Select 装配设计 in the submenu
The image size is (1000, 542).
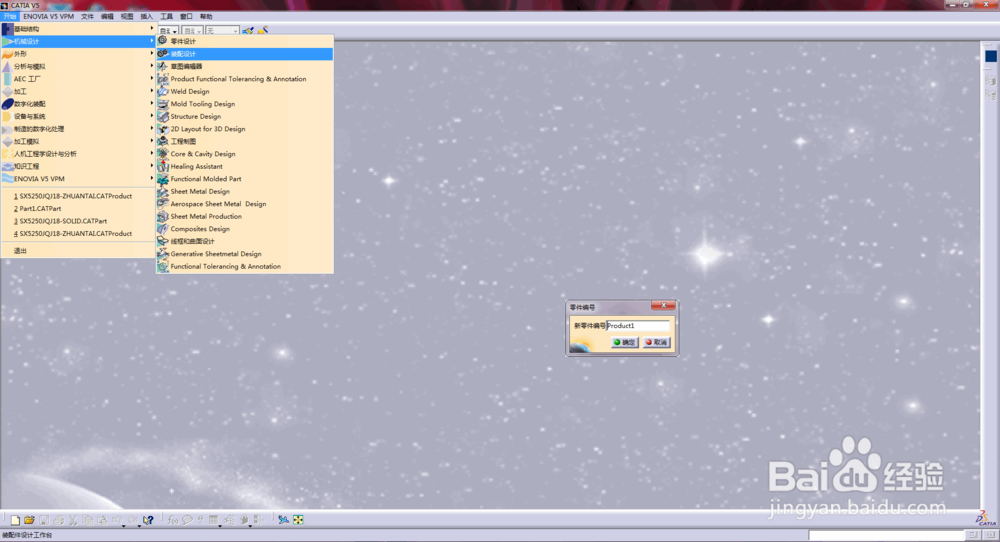point(245,54)
